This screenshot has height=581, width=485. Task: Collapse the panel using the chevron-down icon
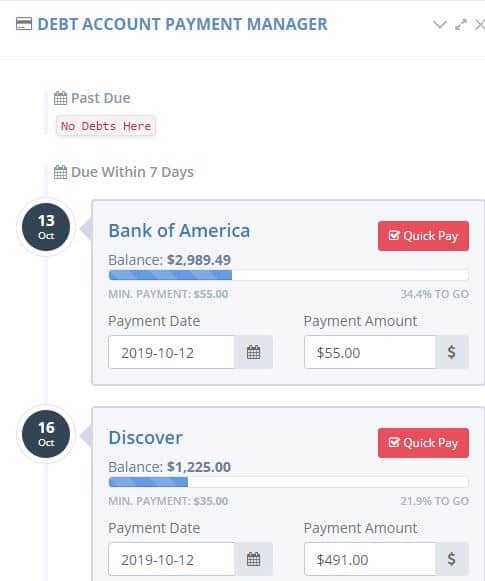(439, 25)
